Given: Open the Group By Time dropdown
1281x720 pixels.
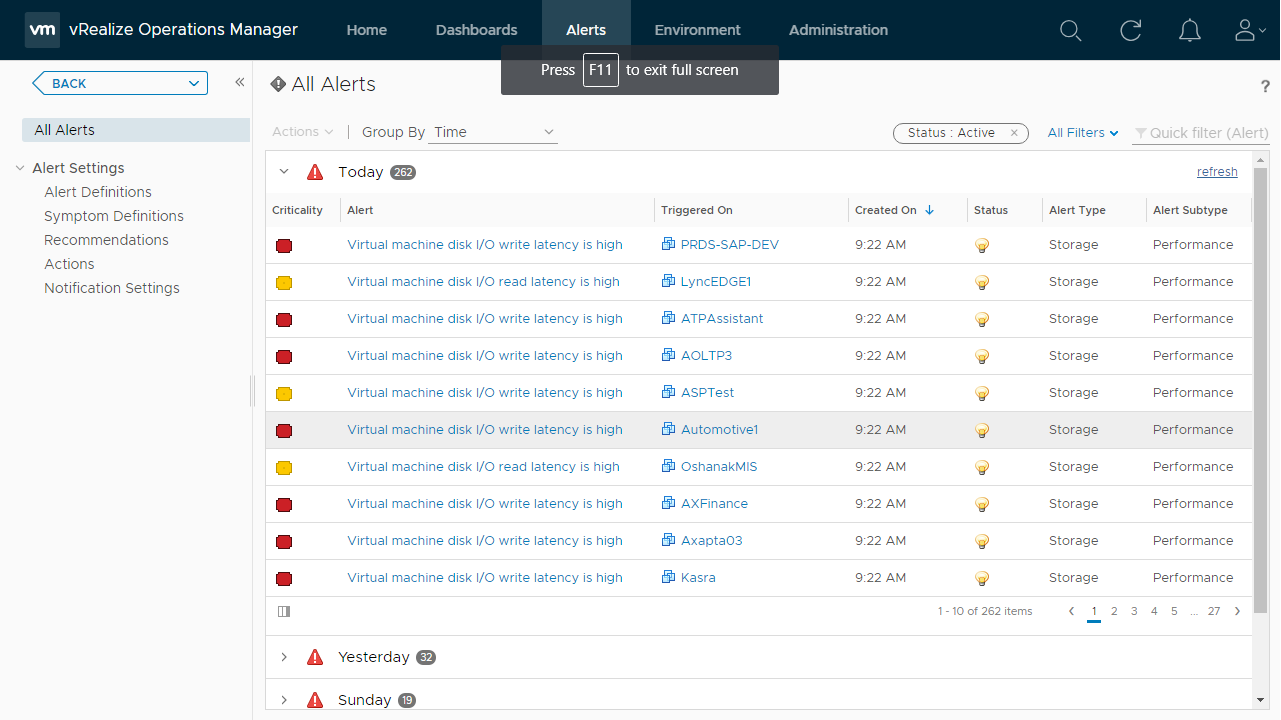Looking at the screenshot, I should (493, 132).
